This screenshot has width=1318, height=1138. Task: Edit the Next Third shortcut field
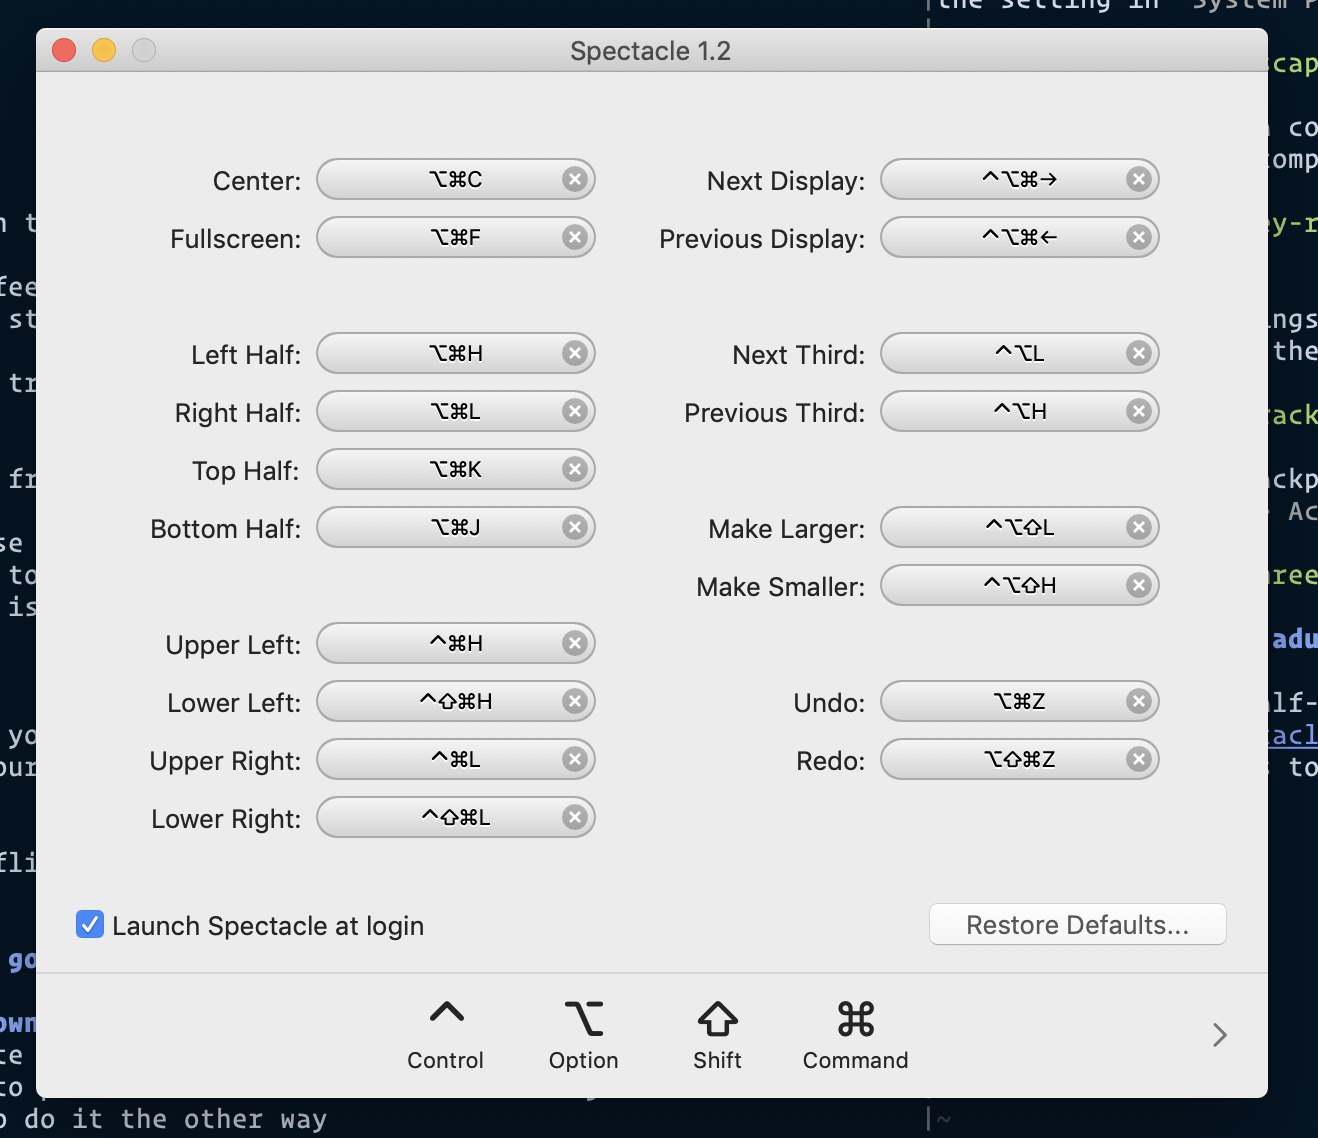pos(1020,353)
